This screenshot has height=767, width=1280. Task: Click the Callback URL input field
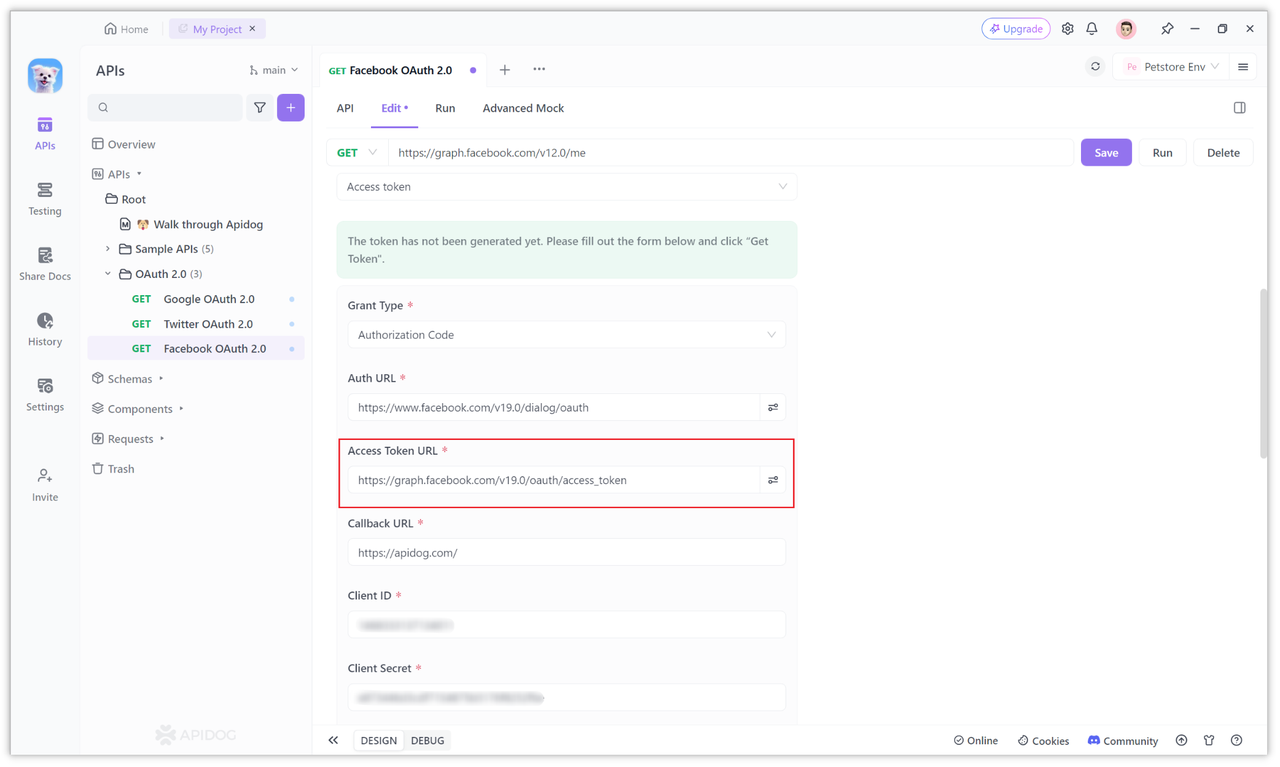click(567, 552)
